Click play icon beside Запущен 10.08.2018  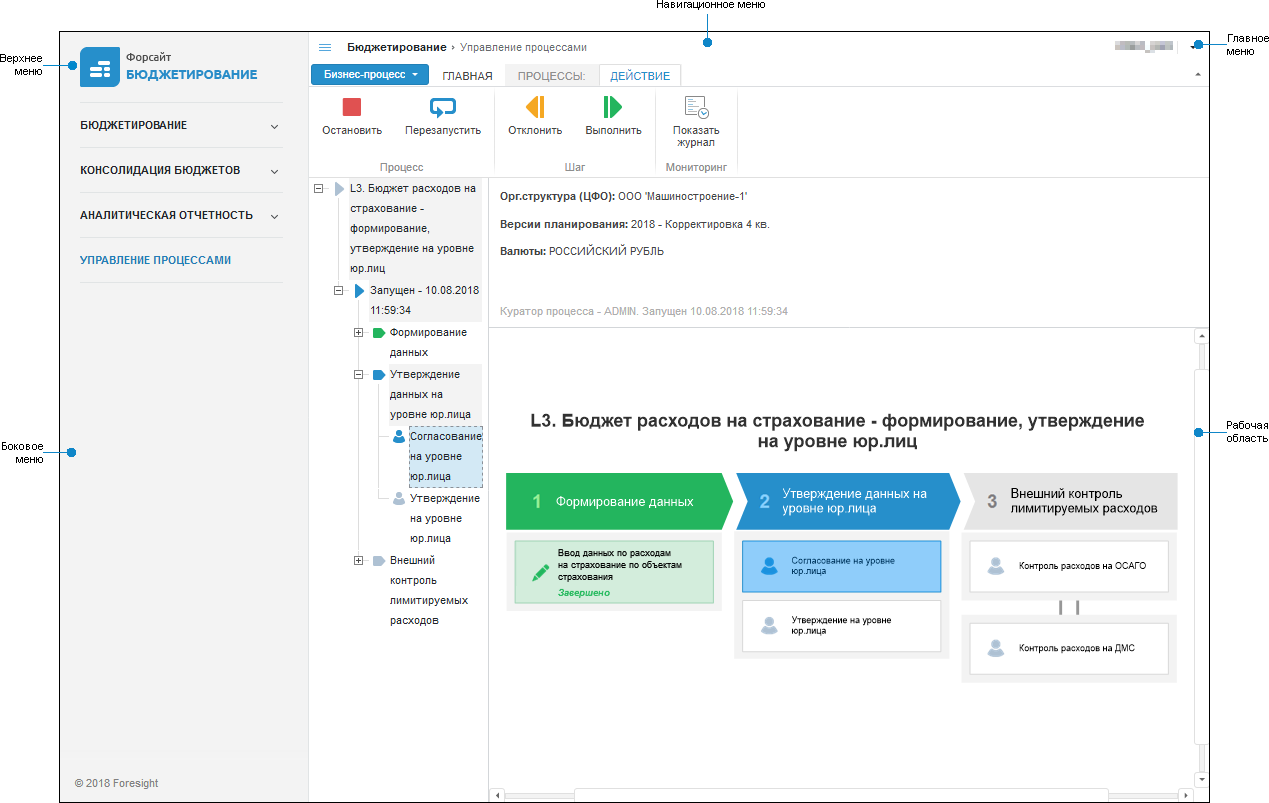[x=360, y=290]
